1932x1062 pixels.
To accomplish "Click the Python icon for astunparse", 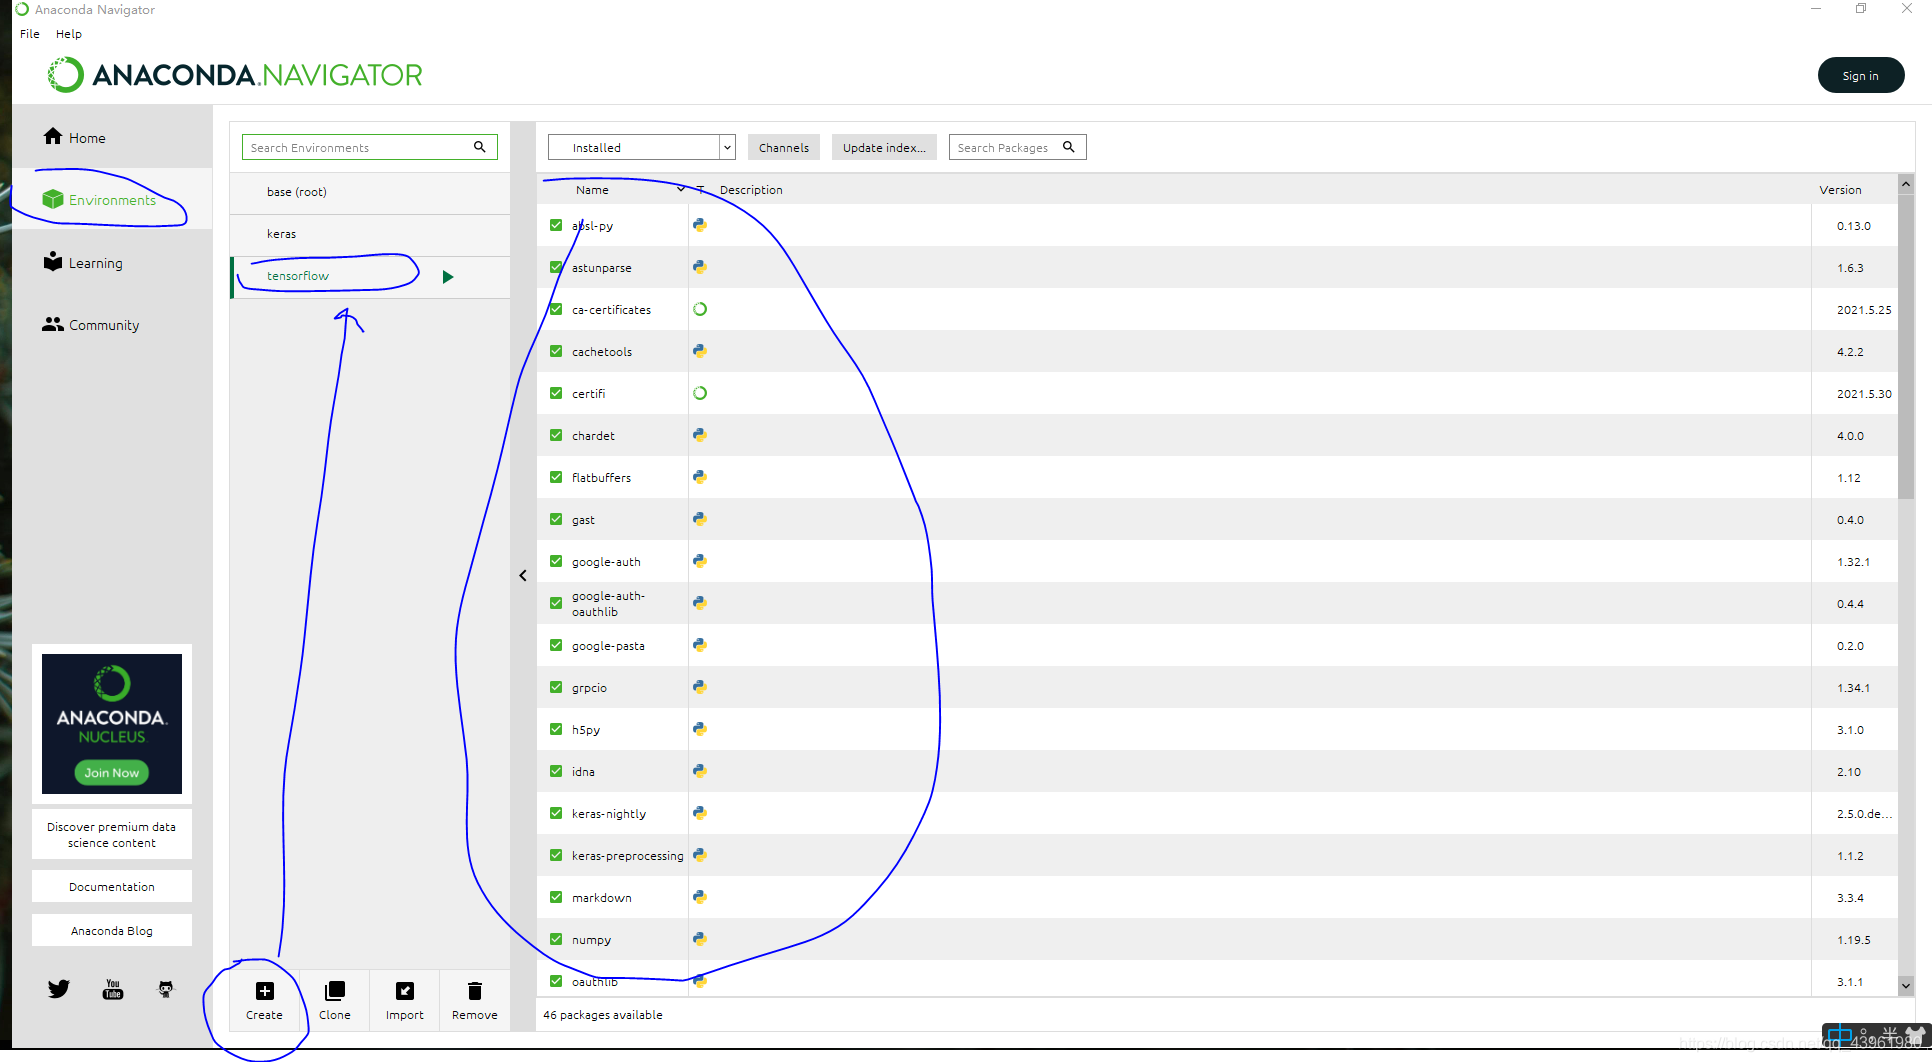I will coord(700,267).
